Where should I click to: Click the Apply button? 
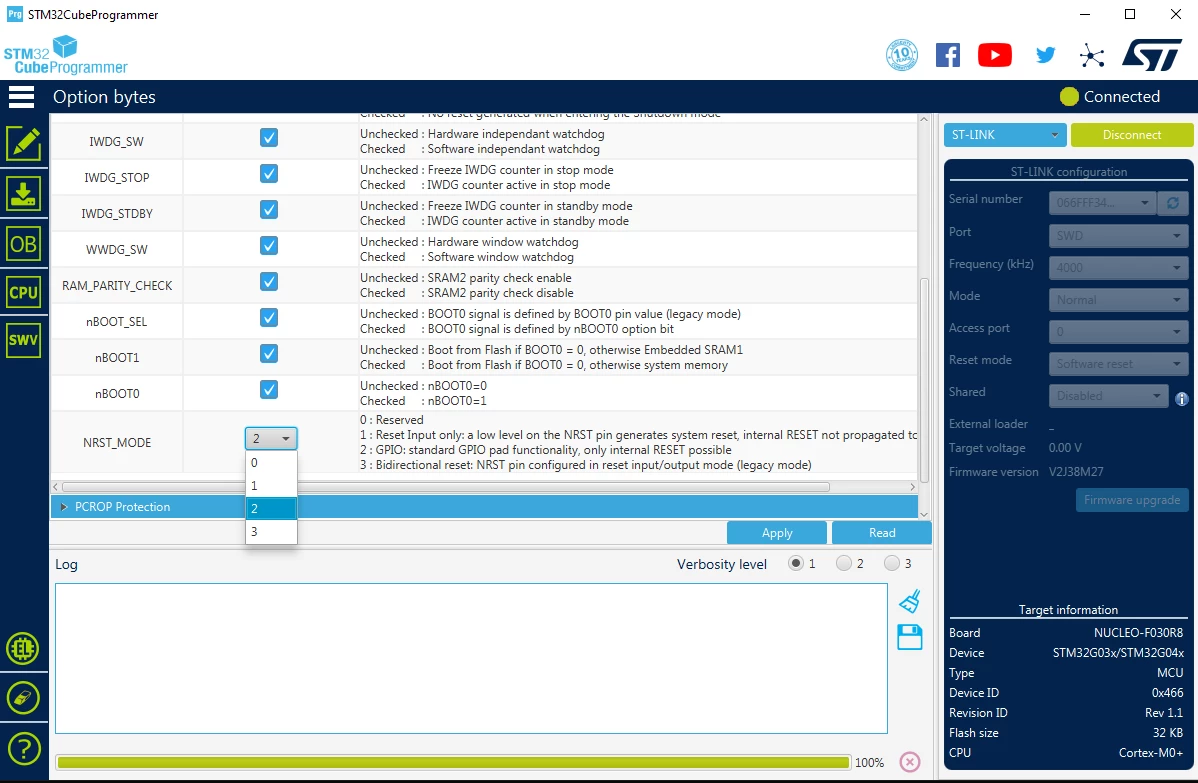[x=777, y=532]
